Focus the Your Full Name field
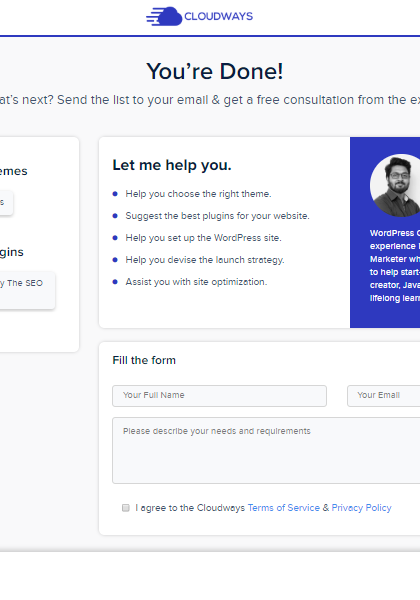 point(220,396)
